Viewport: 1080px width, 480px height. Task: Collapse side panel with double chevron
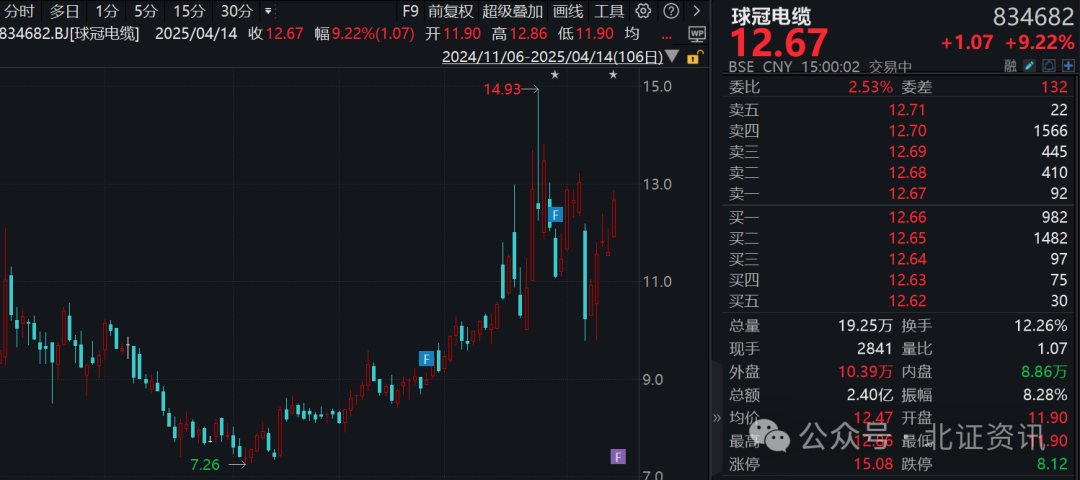tap(716, 417)
